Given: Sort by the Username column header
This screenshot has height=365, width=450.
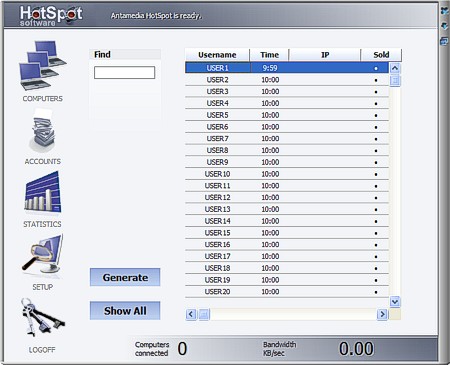Looking at the screenshot, I should point(217,55).
